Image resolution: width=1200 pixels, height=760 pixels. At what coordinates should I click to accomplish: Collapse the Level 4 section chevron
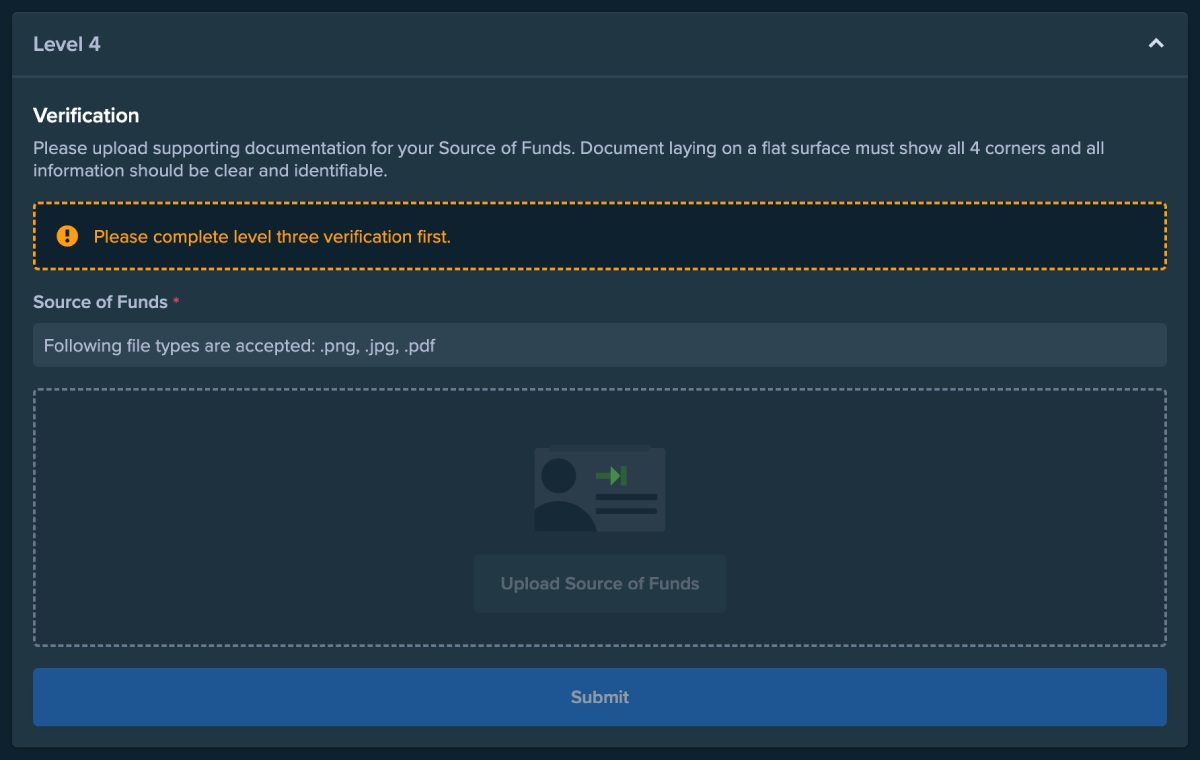coord(1156,43)
